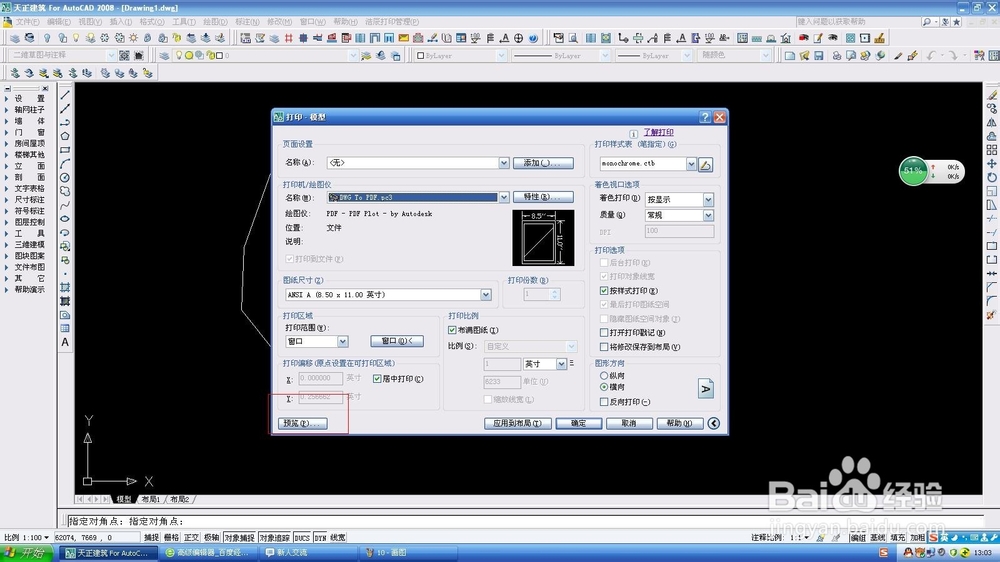Toggle the 布满图纸 fit to paper checkbox
Image resolution: width=1000 pixels, height=562 pixels.
452,330
